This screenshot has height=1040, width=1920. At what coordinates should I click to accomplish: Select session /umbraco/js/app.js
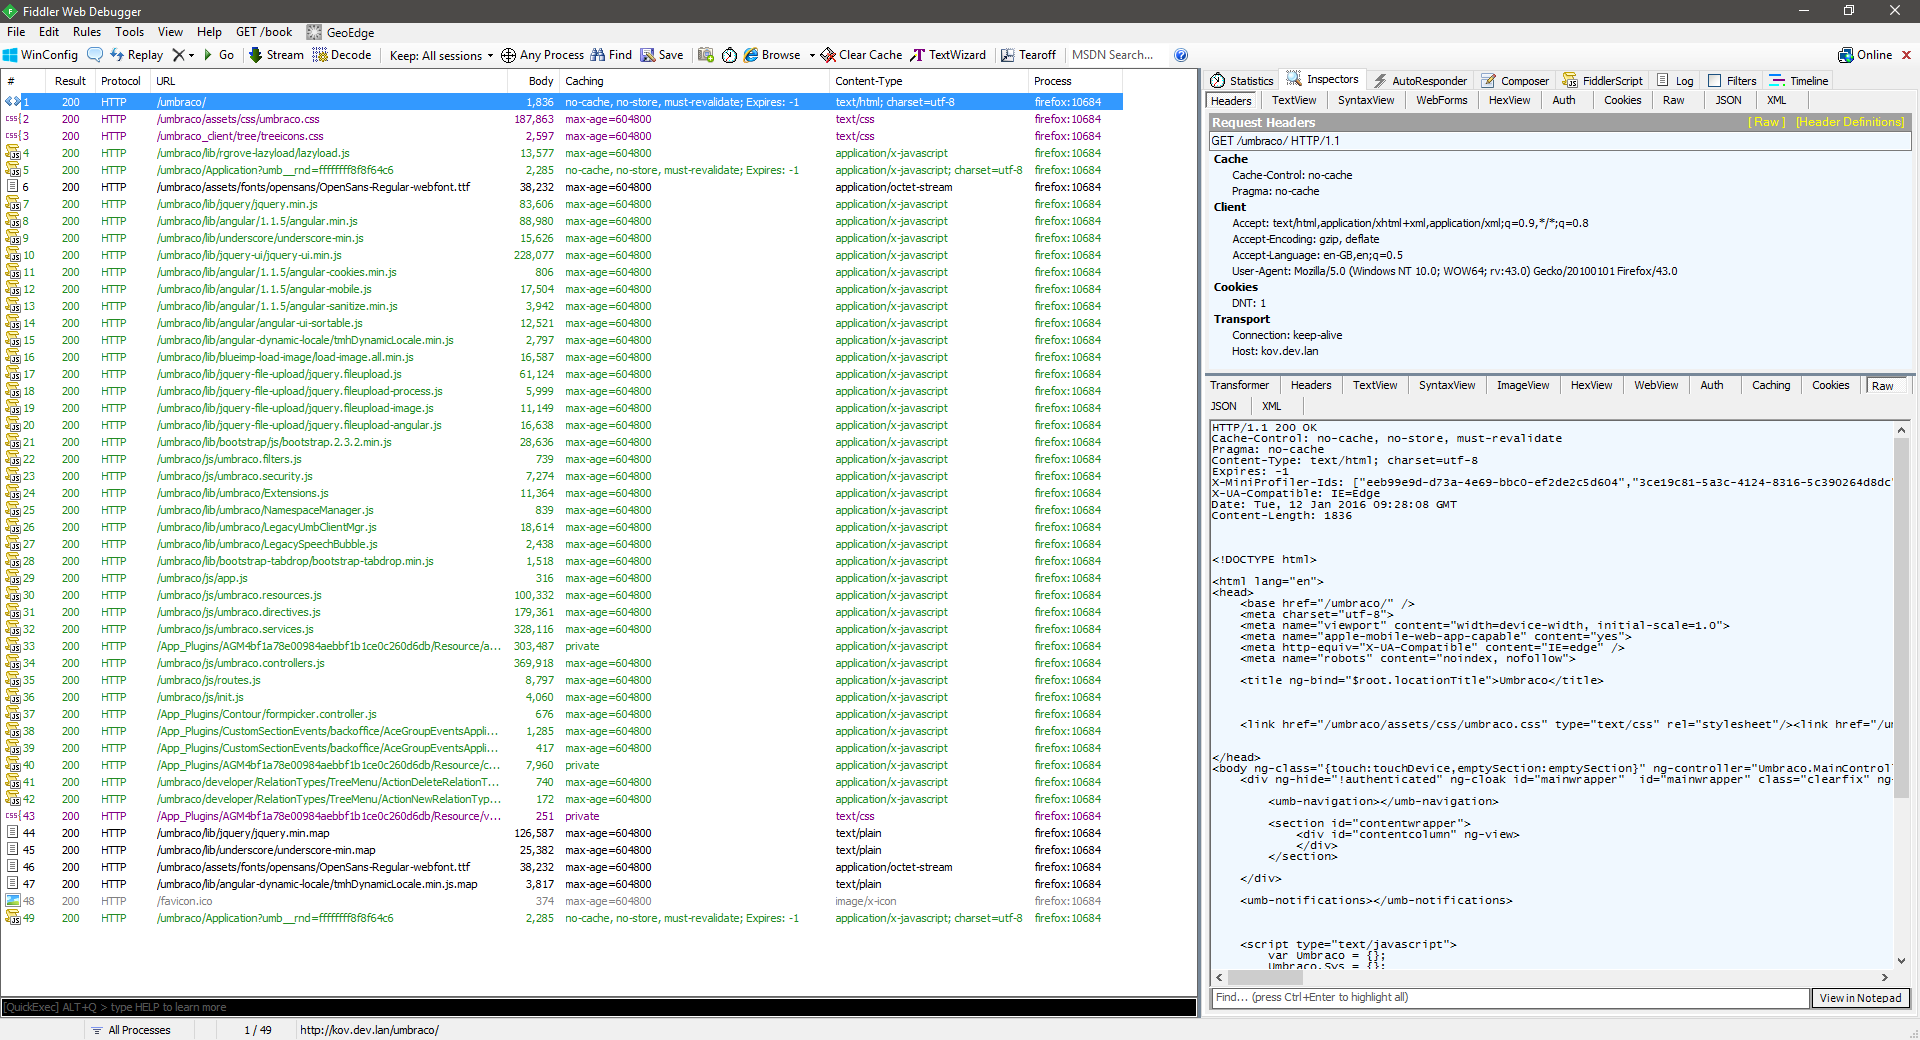pyautogui.click(x=562, y=578)
